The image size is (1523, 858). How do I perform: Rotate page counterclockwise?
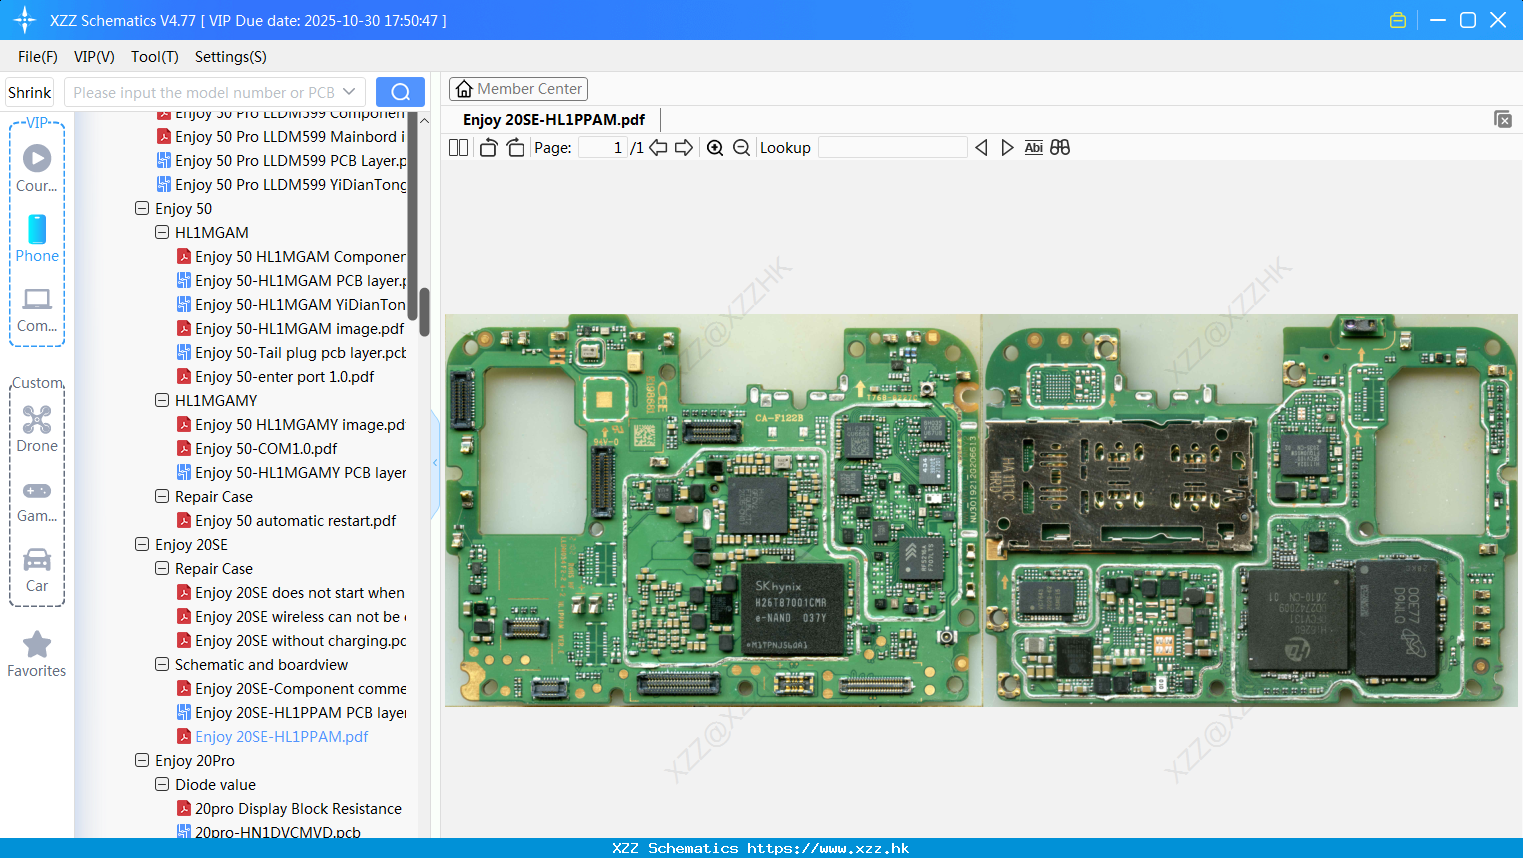488,148
